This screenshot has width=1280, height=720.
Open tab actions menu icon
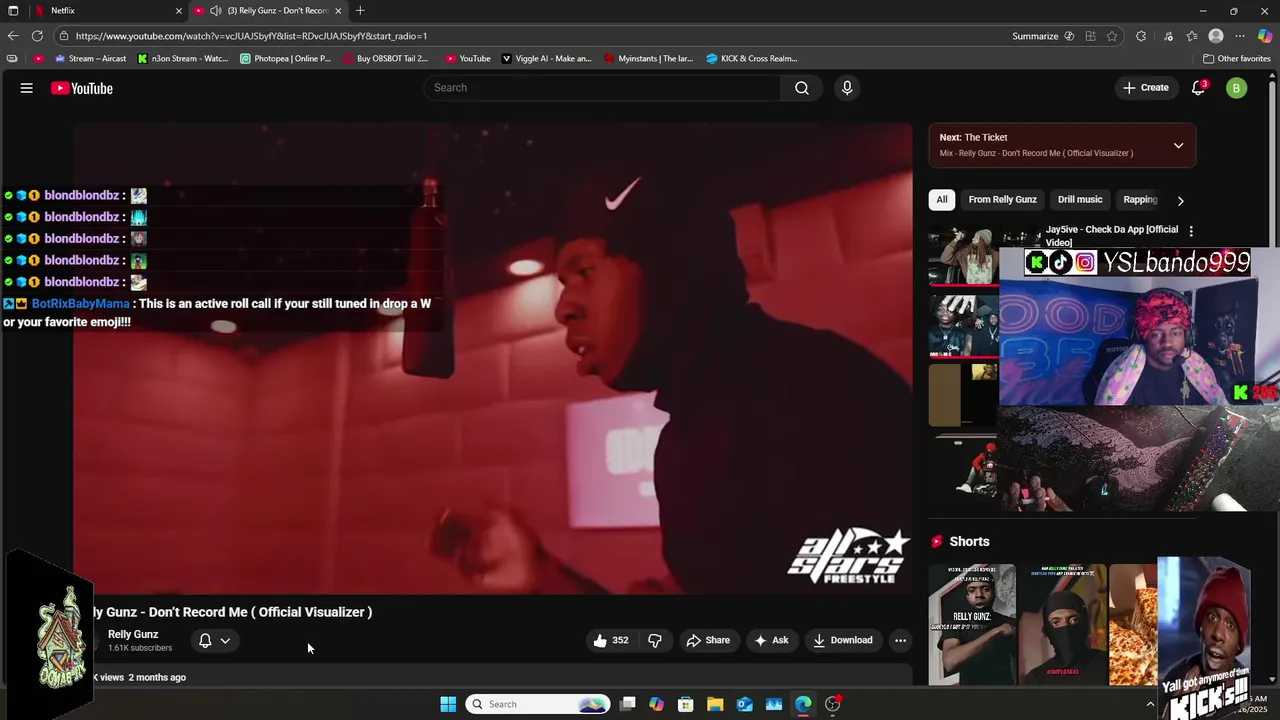click(13, 10)
